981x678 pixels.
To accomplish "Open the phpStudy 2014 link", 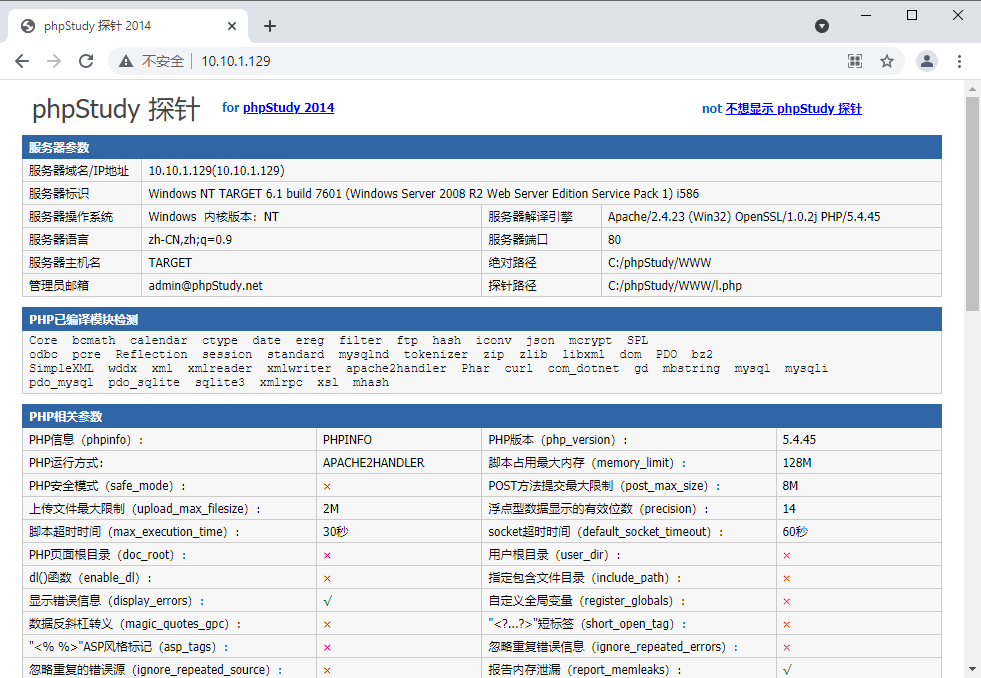I will coord(288,108).
